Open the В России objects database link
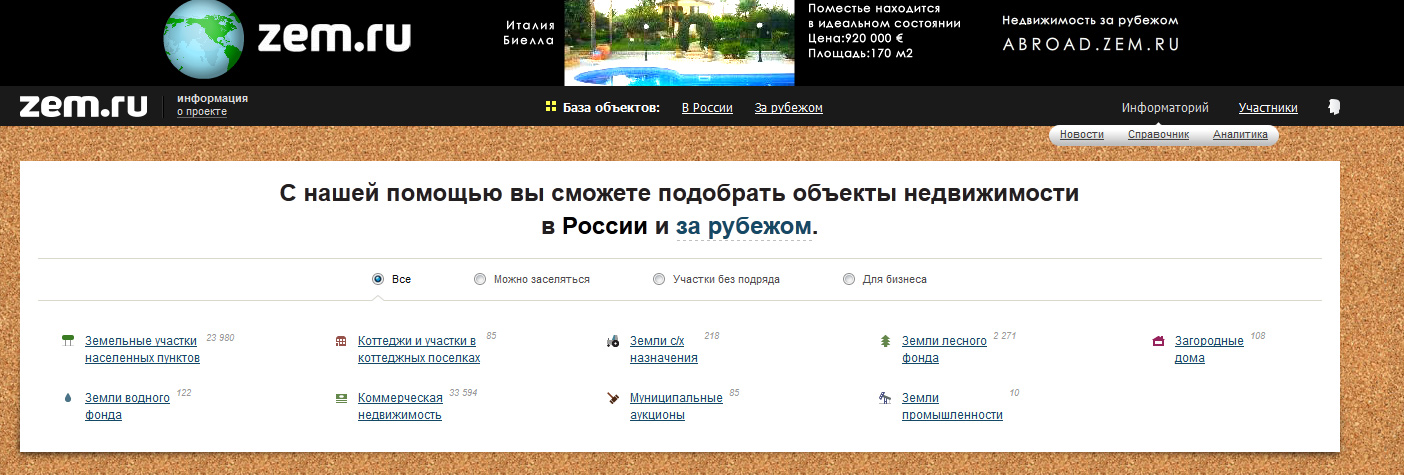1404x475 pixels. click(708, 108)
